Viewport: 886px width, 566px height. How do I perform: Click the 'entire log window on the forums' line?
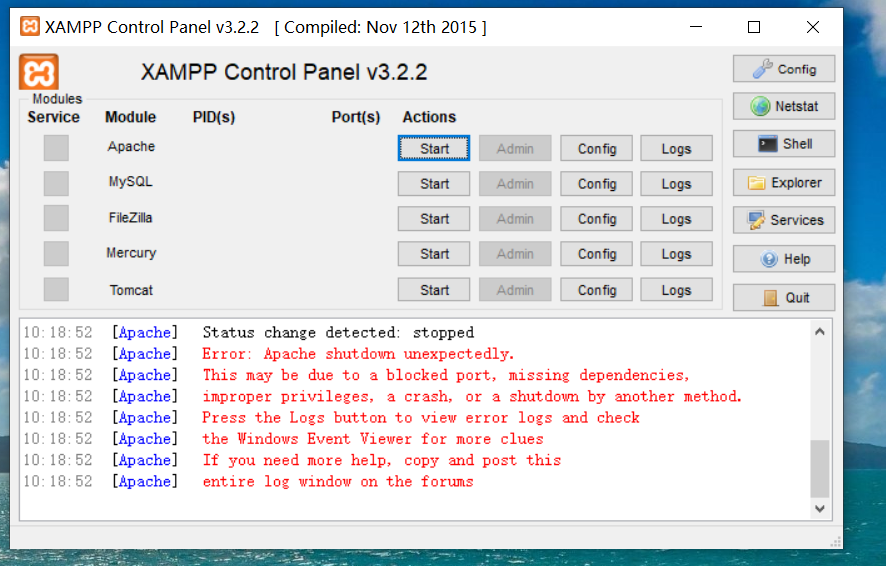tap(338, 481)
